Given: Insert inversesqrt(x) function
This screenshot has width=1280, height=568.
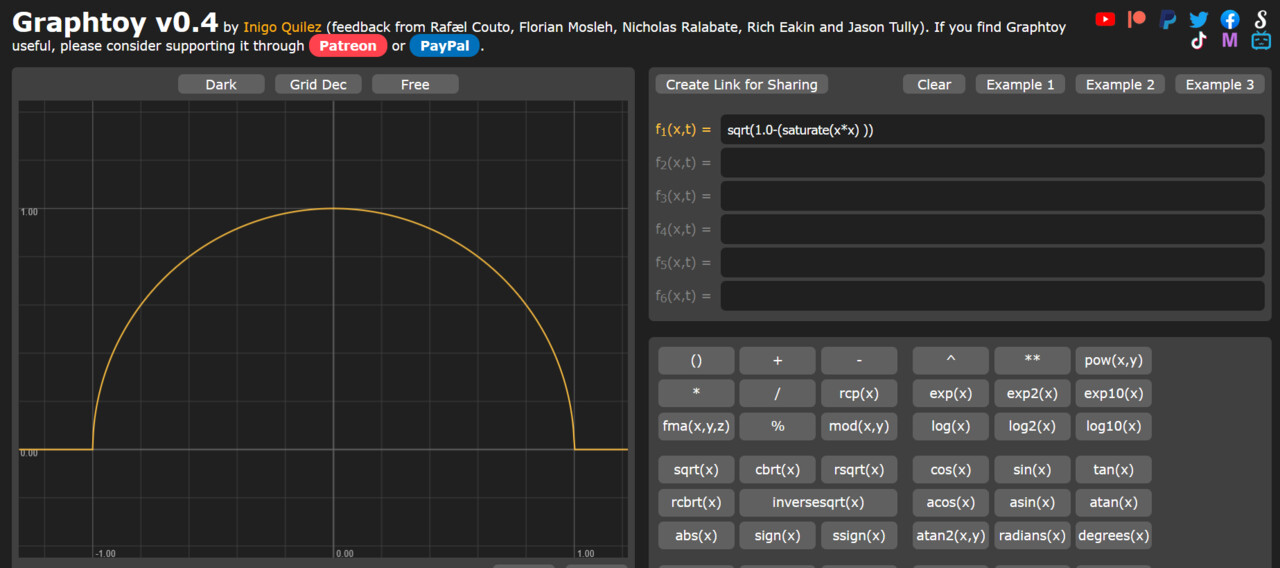Looking at the screenshot, I should [x=819, y=502].
